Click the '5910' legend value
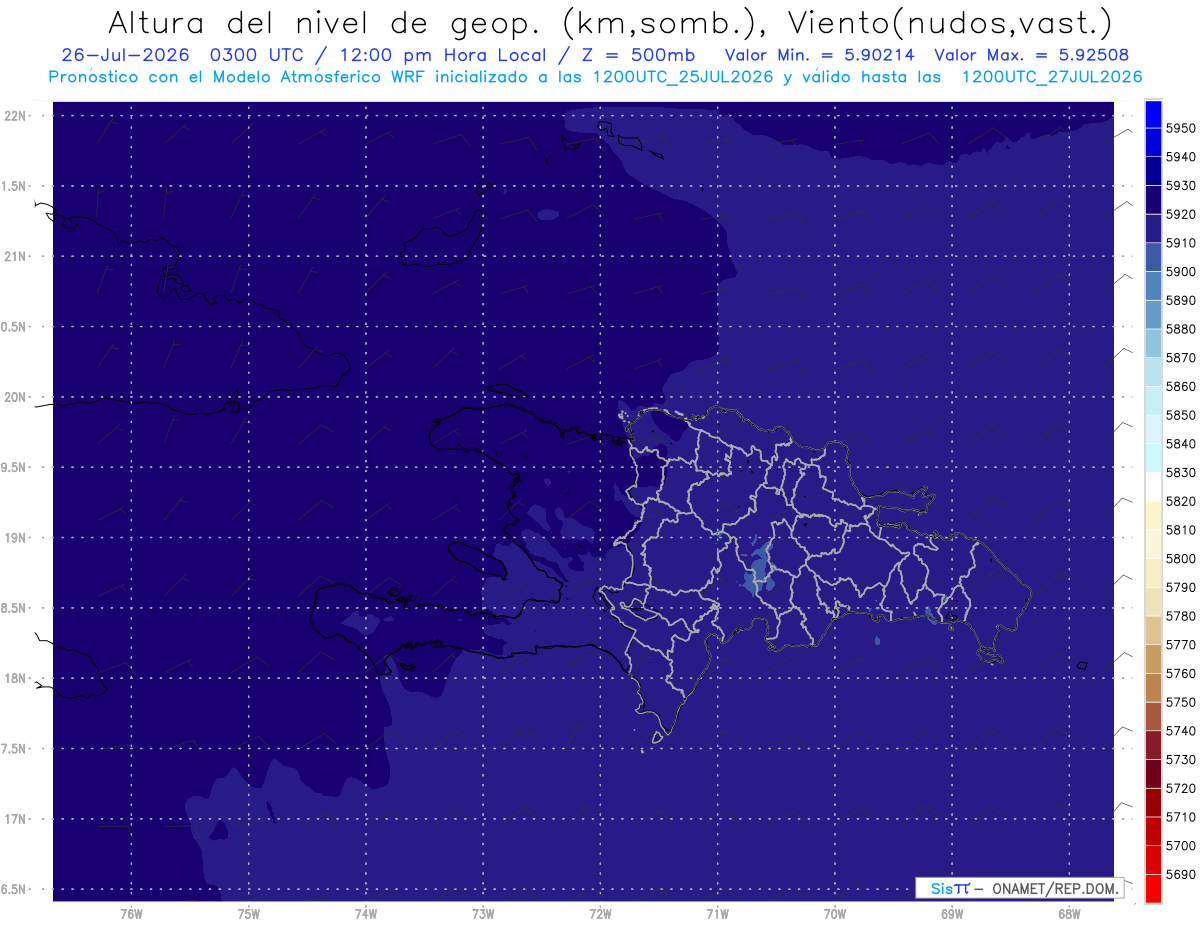The width and height of the screenshot is (1200, 927). pos(1181,243)
